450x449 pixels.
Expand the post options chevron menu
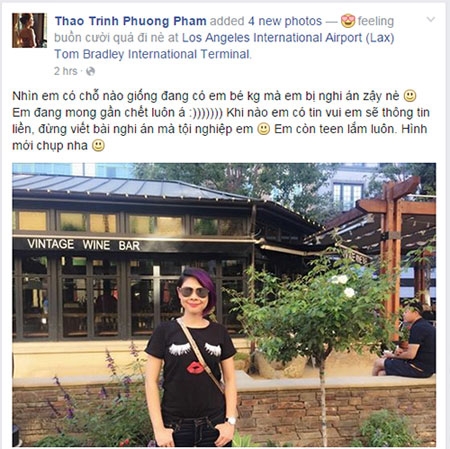pos(431,19)
